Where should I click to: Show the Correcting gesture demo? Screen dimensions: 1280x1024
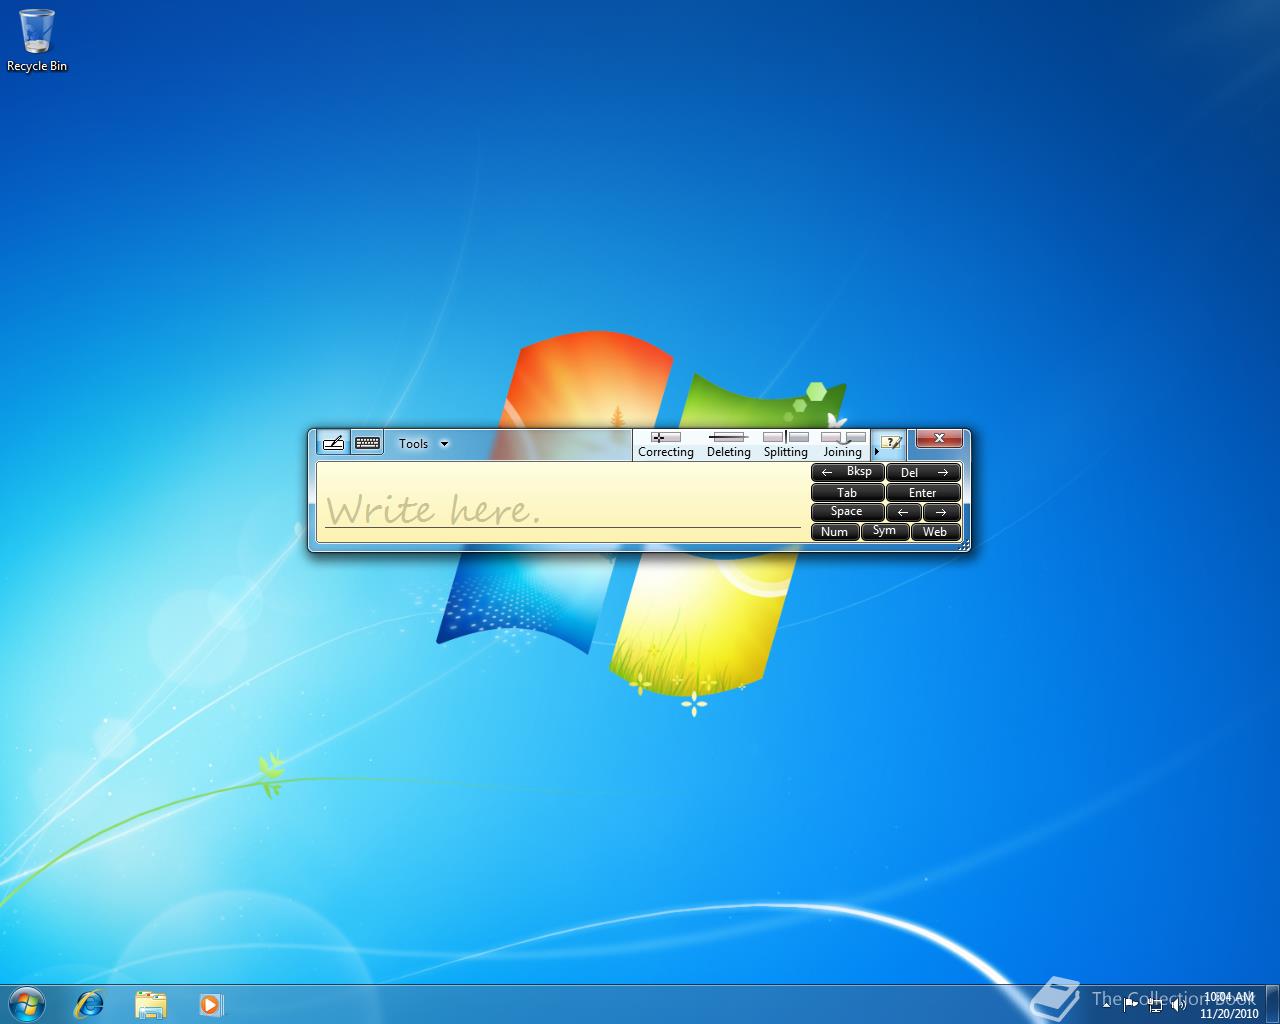[666, 445]
